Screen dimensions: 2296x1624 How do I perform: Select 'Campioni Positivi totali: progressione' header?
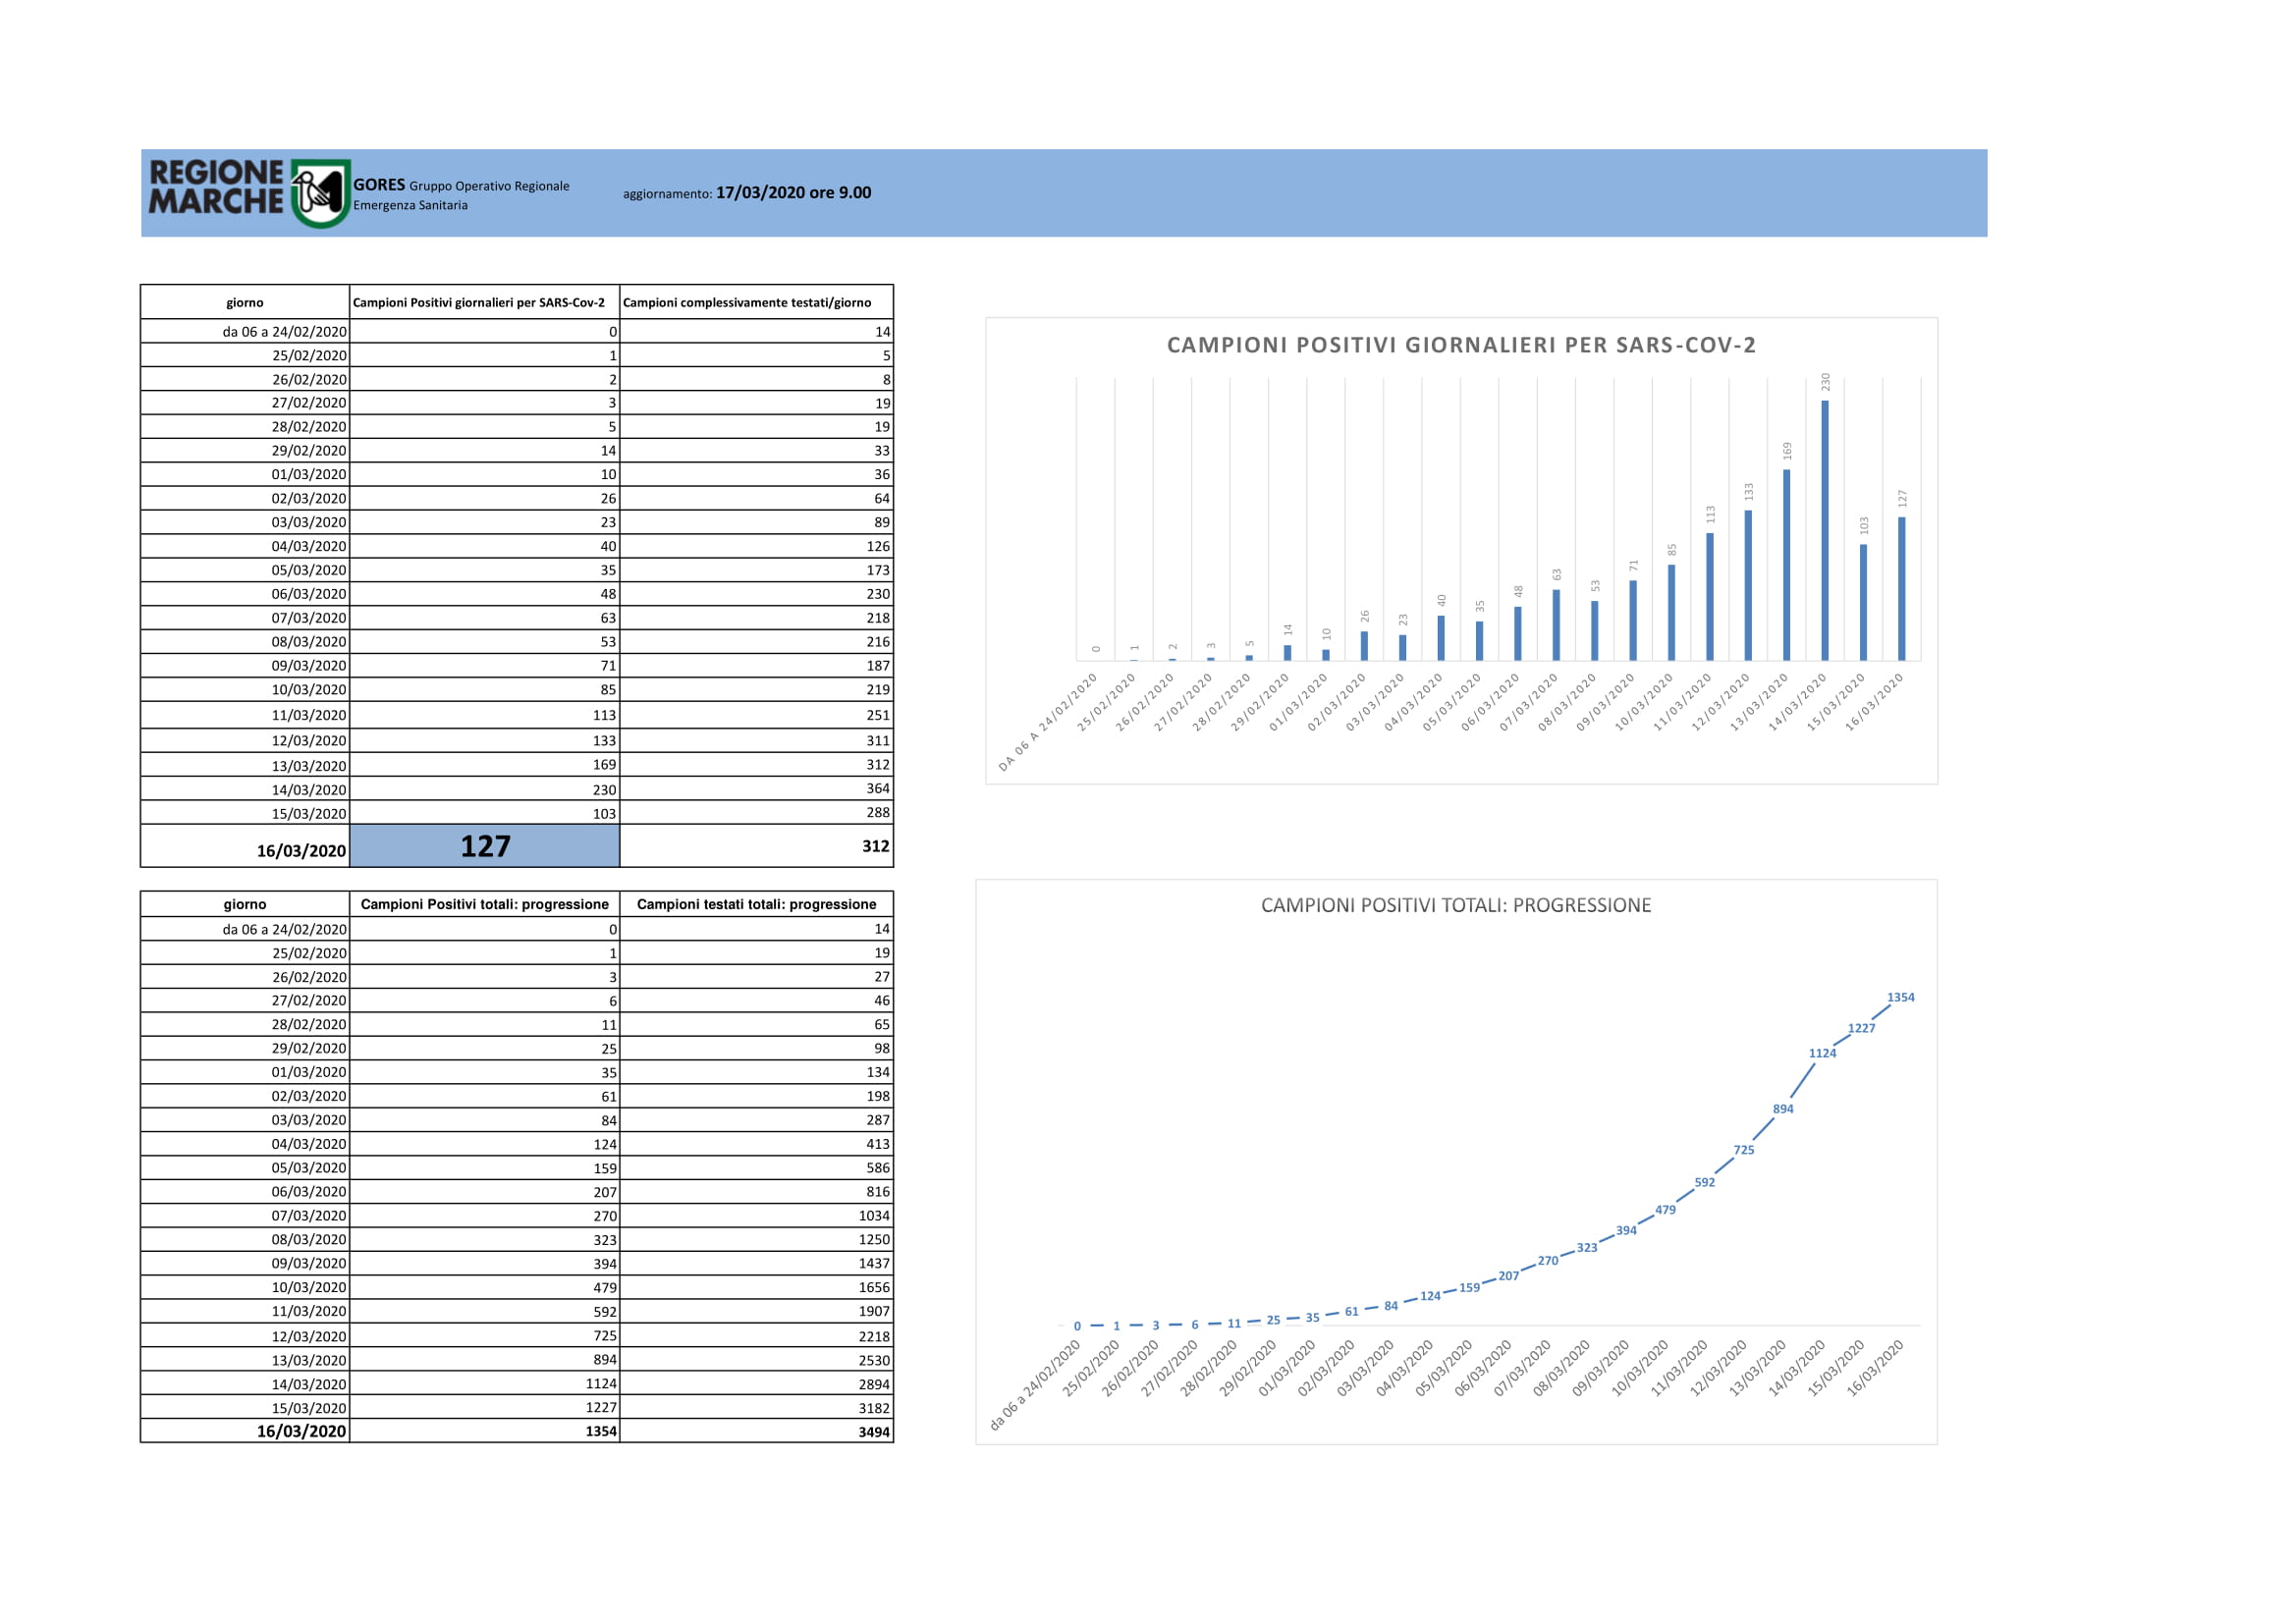point(485,904)
